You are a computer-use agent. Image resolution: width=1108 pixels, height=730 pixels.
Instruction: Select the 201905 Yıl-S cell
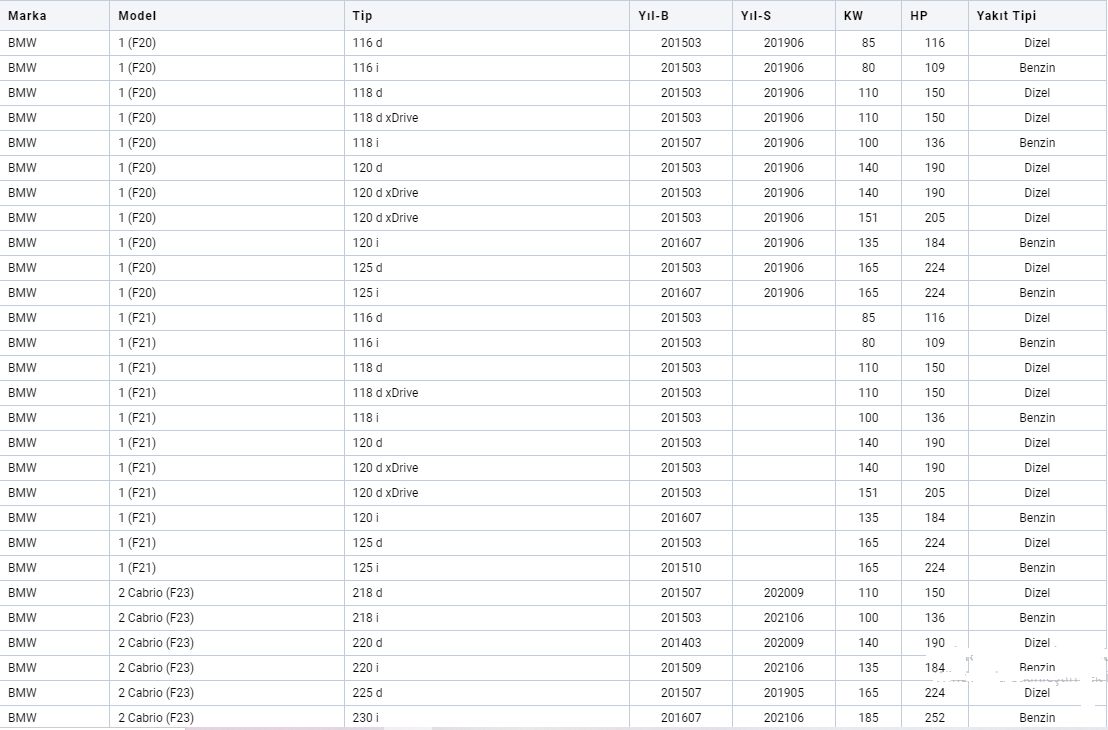tap(784, 693)
